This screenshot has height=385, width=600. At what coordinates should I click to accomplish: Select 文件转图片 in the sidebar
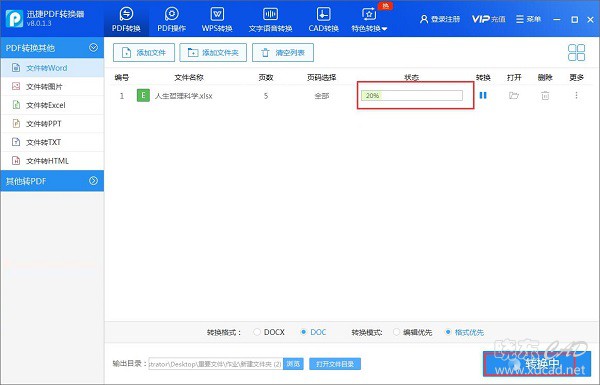(x=52, y=86)
